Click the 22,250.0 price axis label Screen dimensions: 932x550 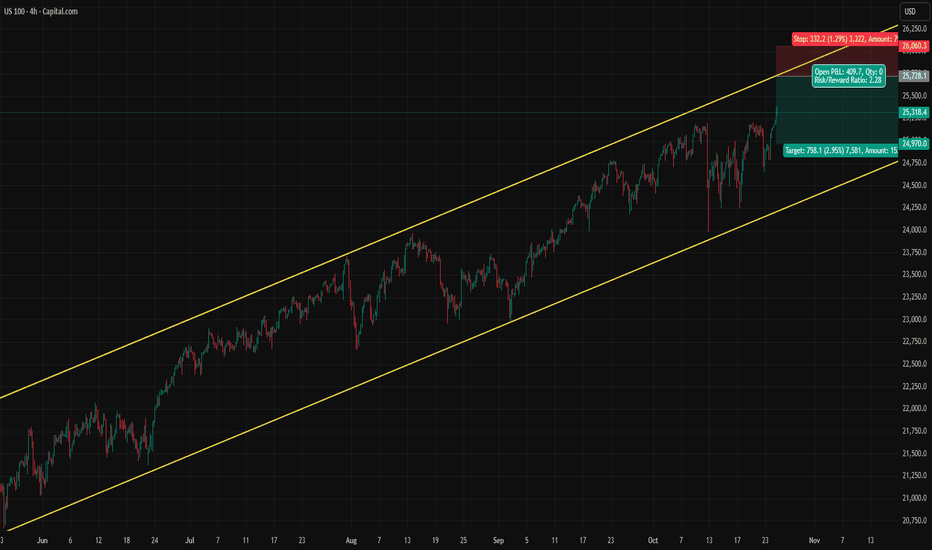pyautogui.click(x=914, y=386)
